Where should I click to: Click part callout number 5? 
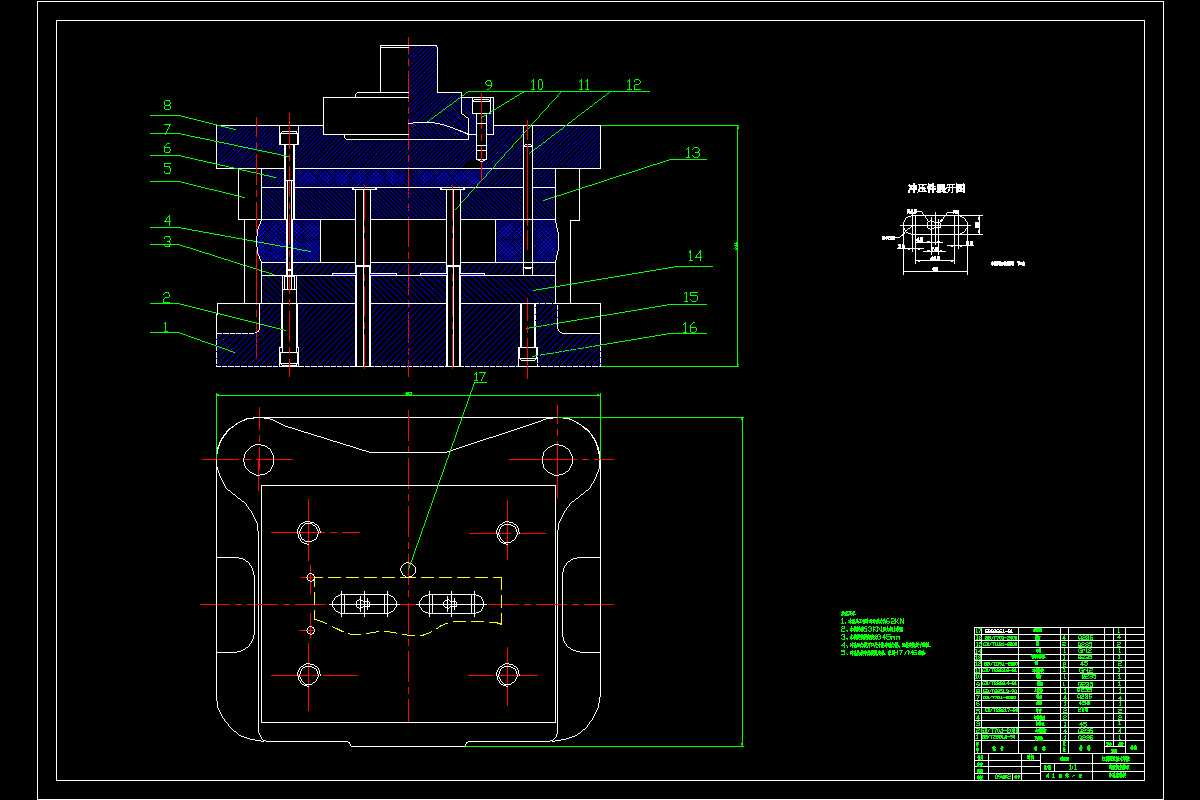click(x=167, y=169)
